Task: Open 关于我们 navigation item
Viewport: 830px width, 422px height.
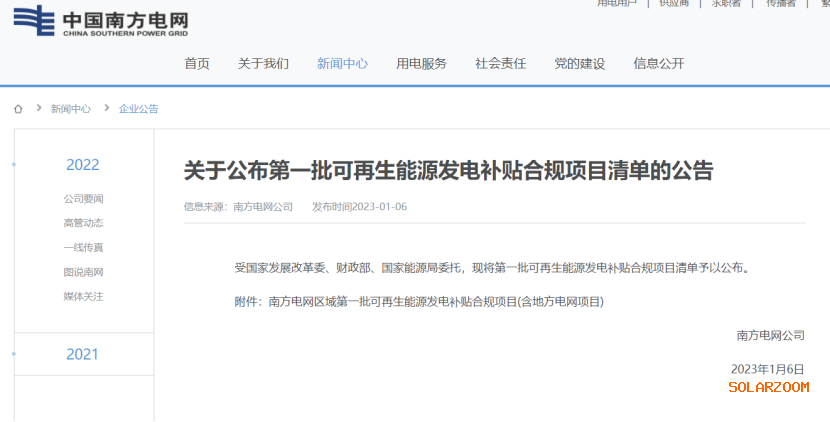Action: [x=263, y=63]
